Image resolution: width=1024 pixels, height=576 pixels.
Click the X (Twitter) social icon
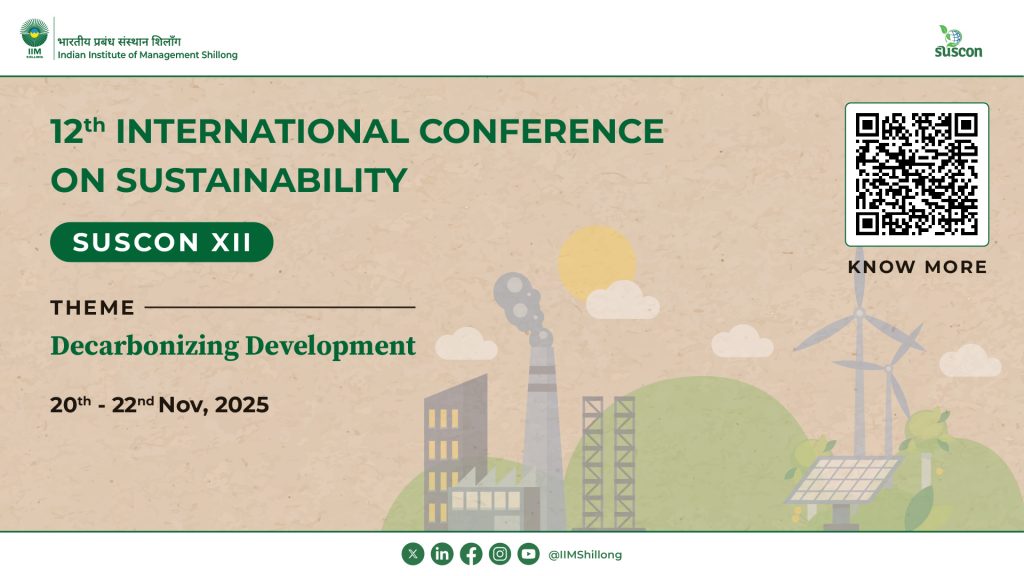tap(413, 554)
